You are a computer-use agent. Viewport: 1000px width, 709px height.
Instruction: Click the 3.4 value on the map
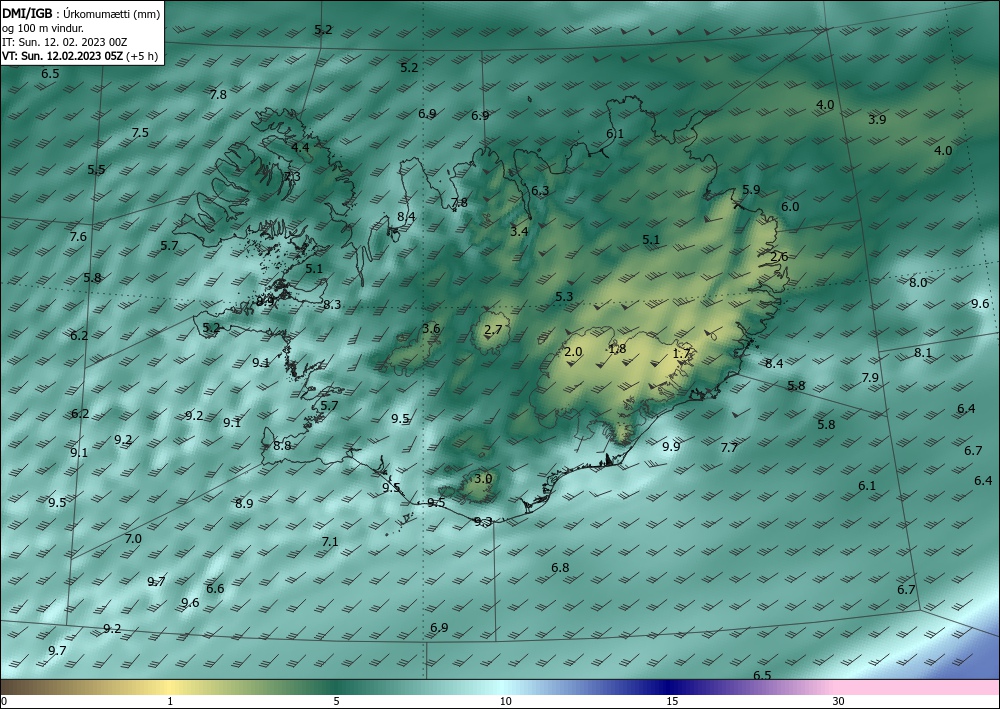tap(519, 231)
